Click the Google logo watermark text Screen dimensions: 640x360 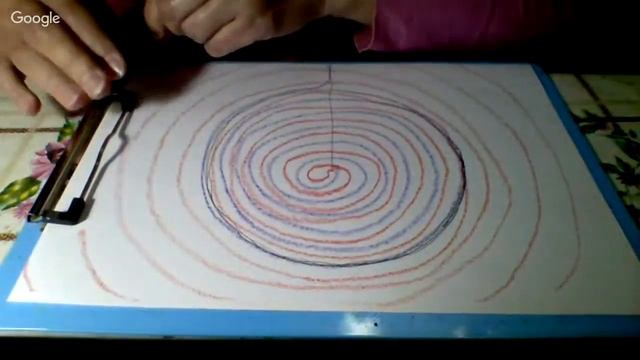36,18
